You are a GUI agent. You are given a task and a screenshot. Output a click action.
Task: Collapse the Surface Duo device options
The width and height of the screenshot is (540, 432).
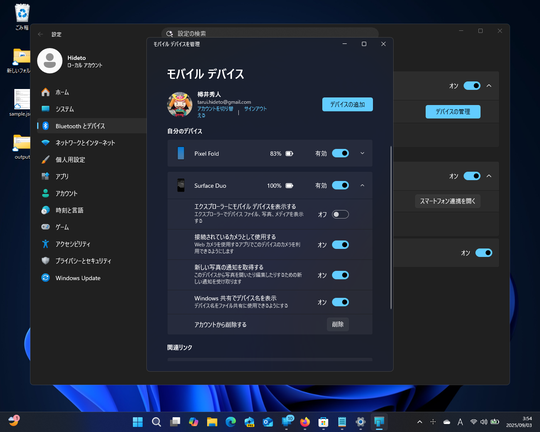click(362, 185)
